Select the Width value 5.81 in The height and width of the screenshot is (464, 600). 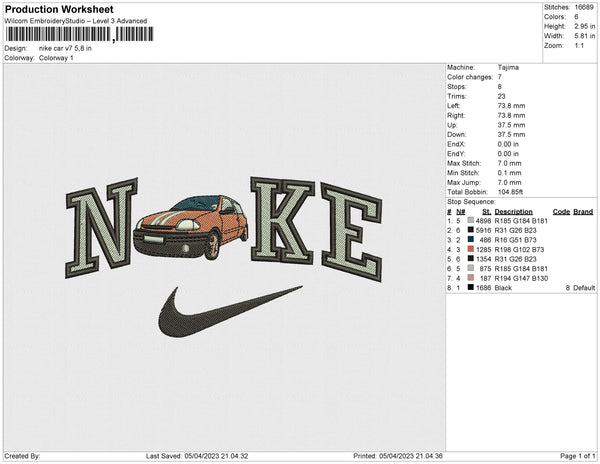pyautogui.click(x=585, y=36)
